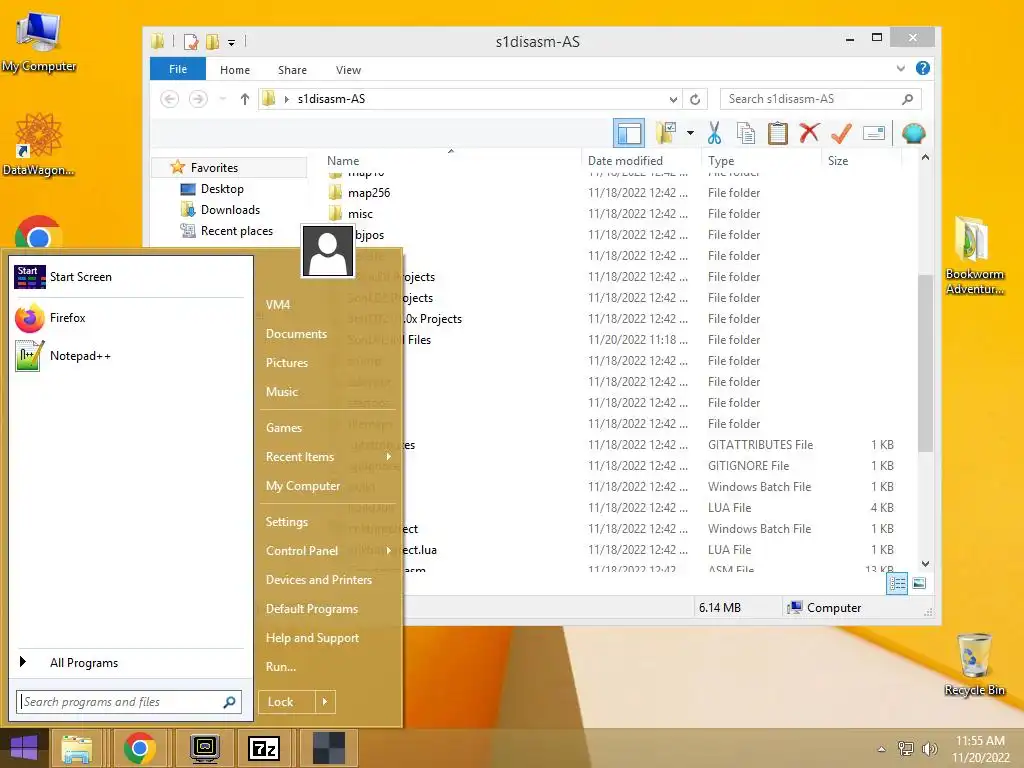Click the Refresh button beside address bar
This screenshot has height=768, width=1024.
696,99
